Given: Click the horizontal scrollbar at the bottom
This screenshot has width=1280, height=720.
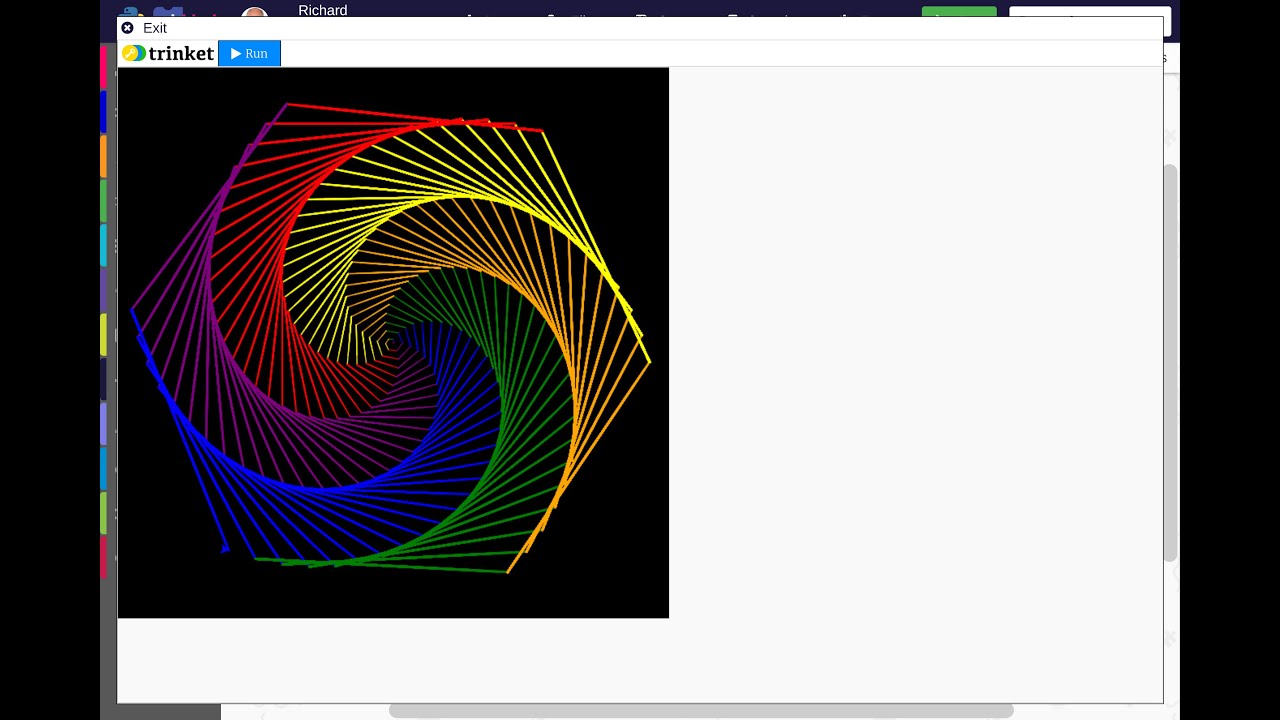Looking at the screenshot, I should click(700, 710).
